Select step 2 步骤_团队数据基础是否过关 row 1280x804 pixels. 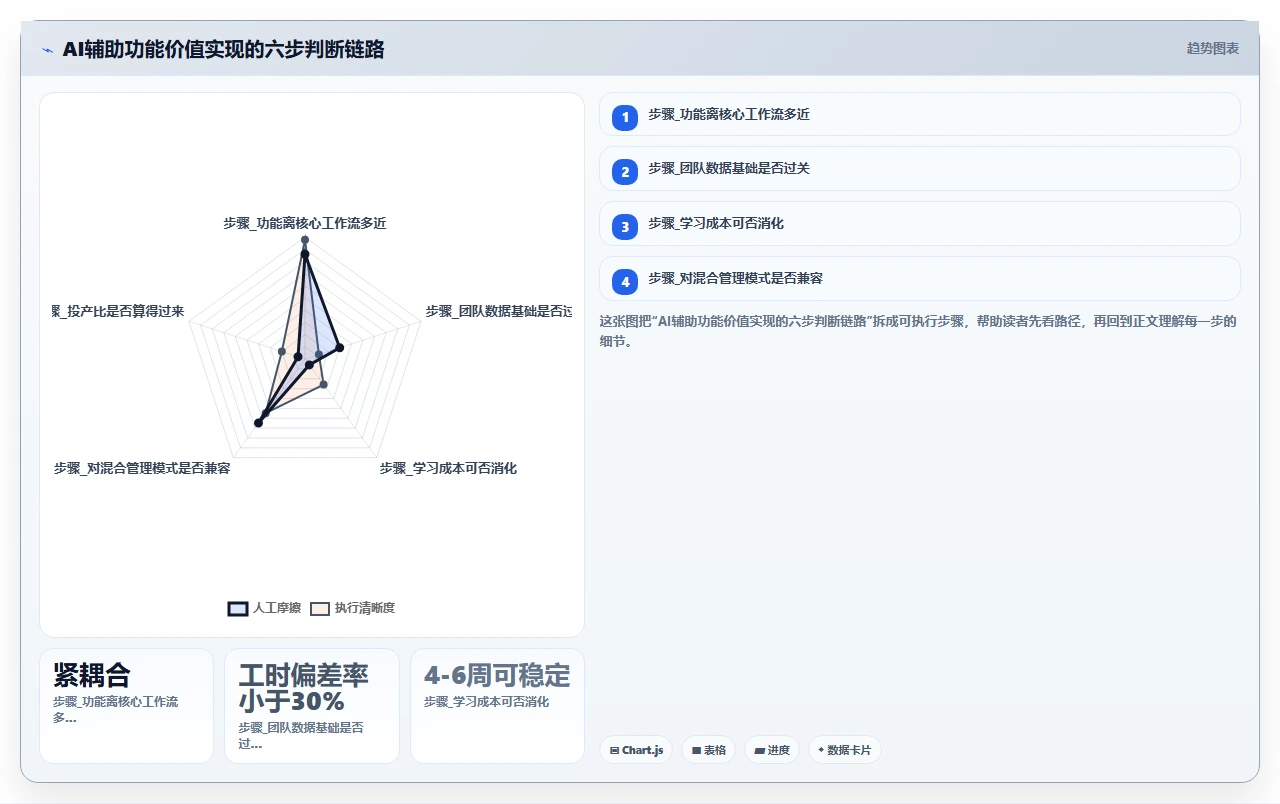coord(919,169)
